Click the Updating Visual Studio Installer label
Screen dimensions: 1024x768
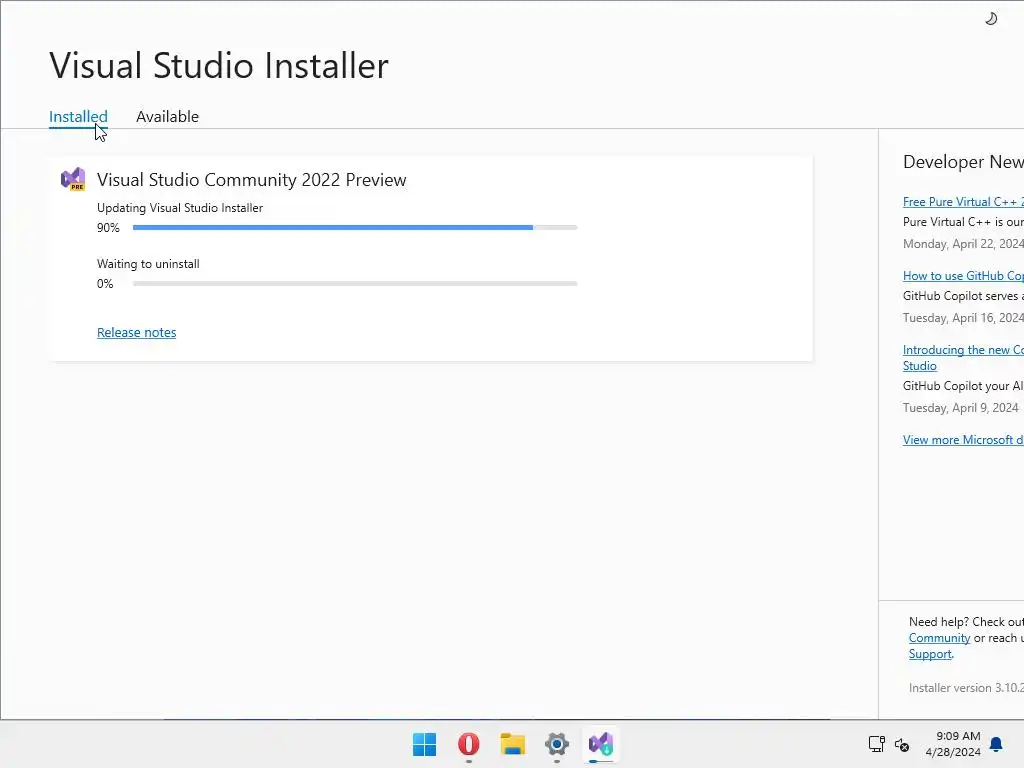pos(180,208)
